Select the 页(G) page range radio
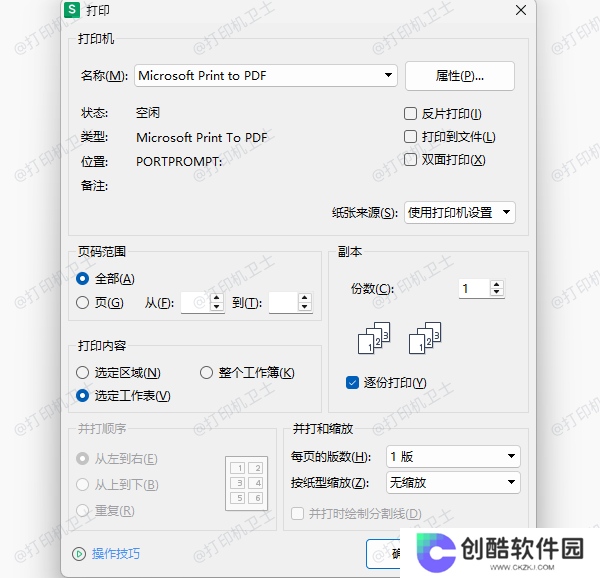 click(82, 303)
